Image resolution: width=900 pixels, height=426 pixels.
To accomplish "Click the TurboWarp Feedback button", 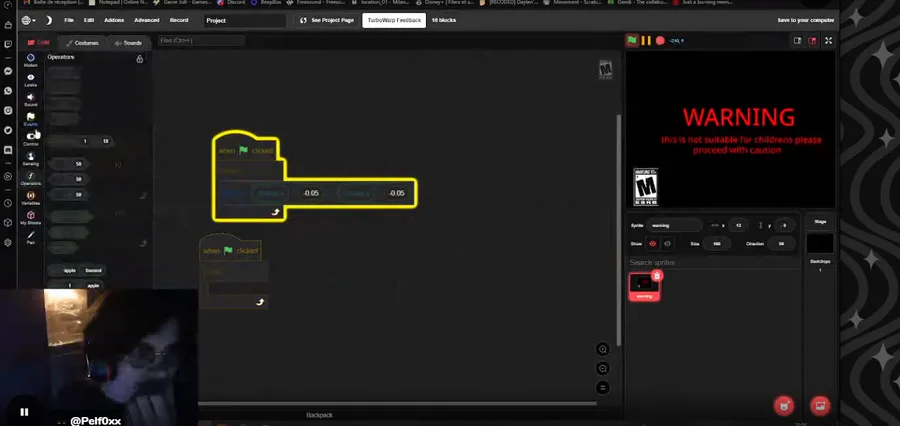I will (x=394, y=20).
